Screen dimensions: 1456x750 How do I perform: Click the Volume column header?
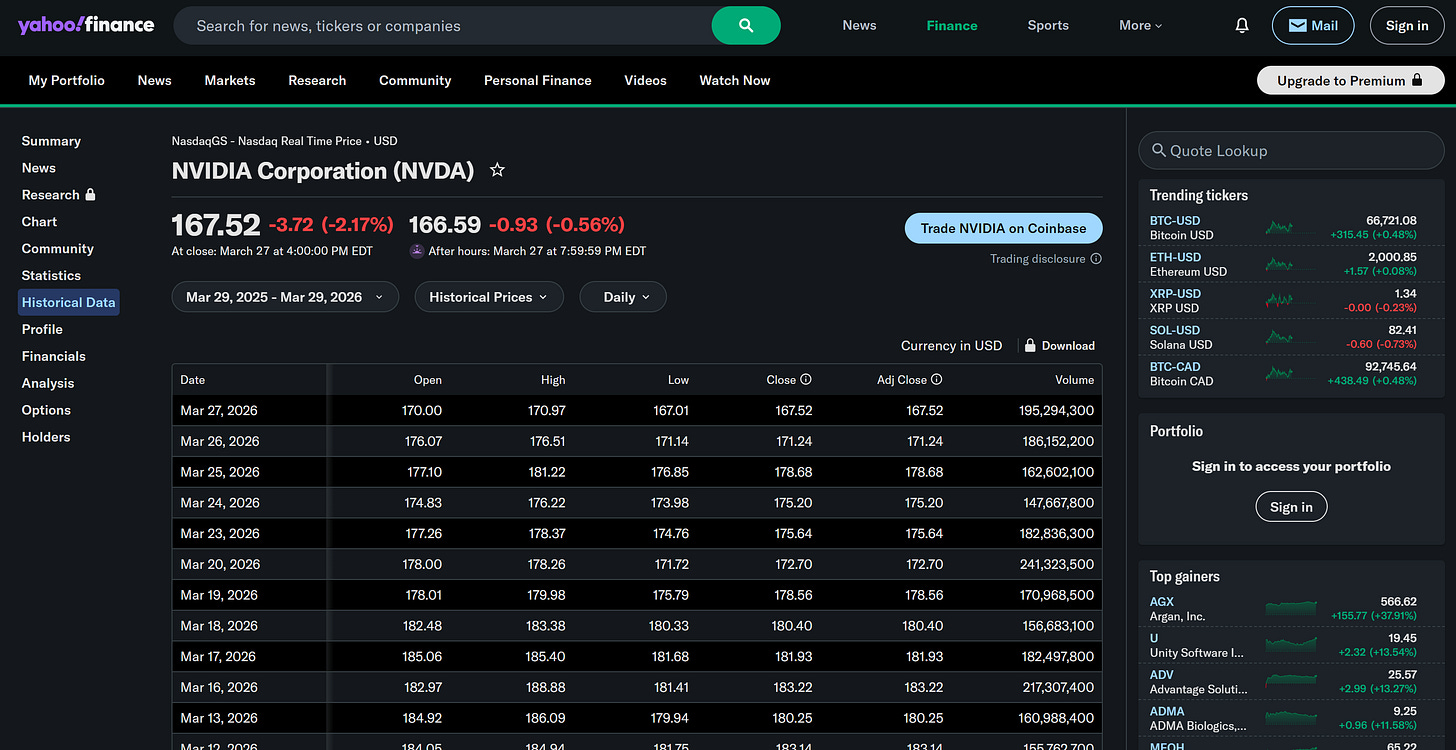[x=1074, y=380]
